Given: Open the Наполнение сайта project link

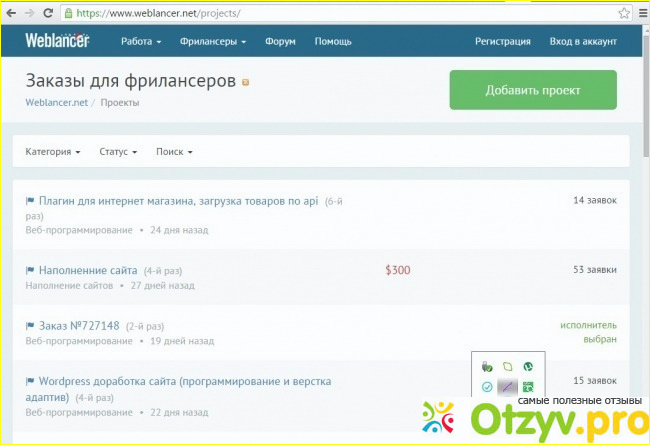Looking at the screenshot, I should (88, 270).
